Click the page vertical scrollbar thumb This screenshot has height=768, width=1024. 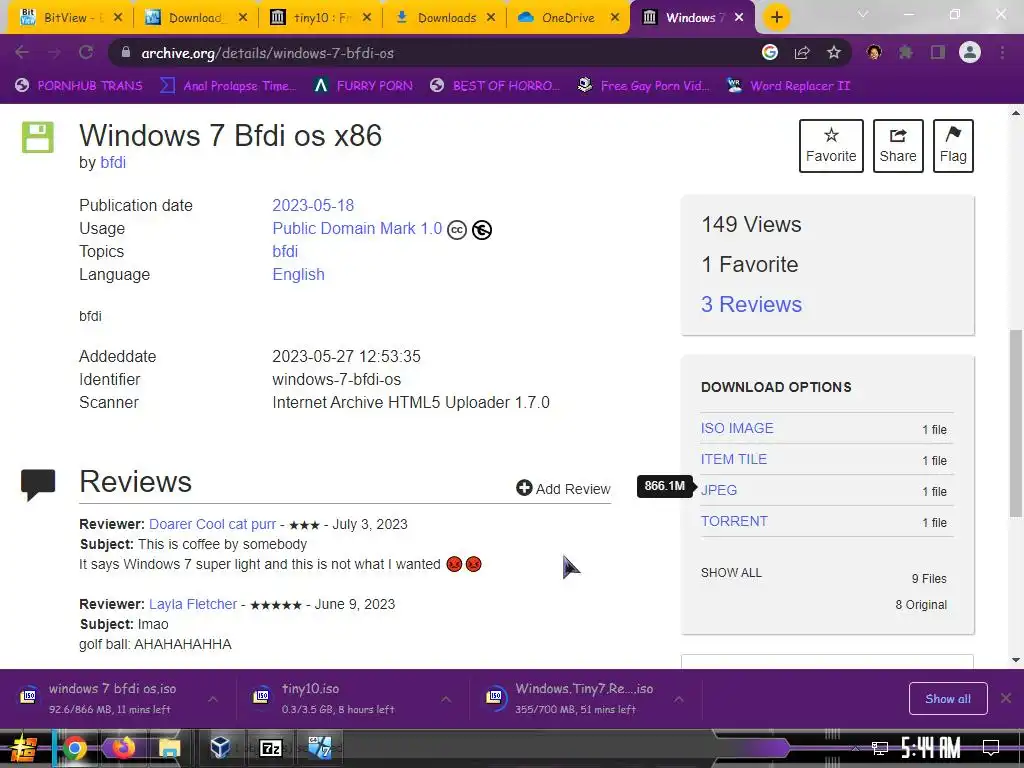pyautogui.click(x=1016, y=423)
